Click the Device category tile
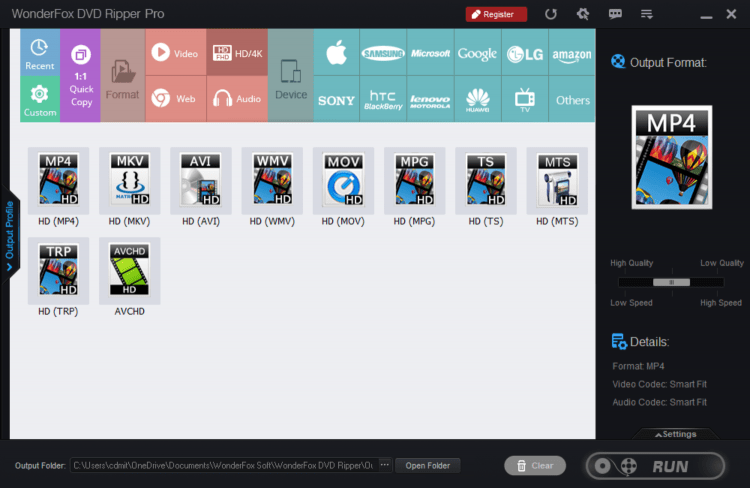Image resolution: width=750 pixels, height=488 pixels. (291, 76)
